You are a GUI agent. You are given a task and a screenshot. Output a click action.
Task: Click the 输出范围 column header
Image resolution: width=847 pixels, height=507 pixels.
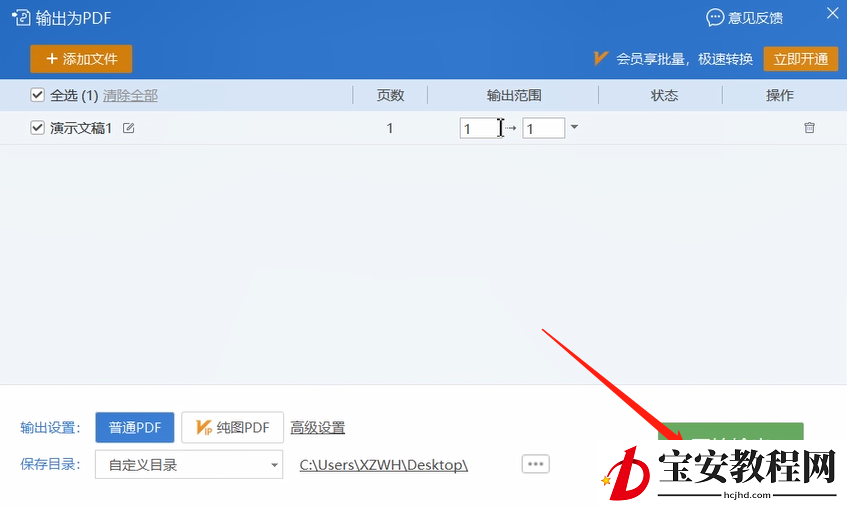click(514, 96)
